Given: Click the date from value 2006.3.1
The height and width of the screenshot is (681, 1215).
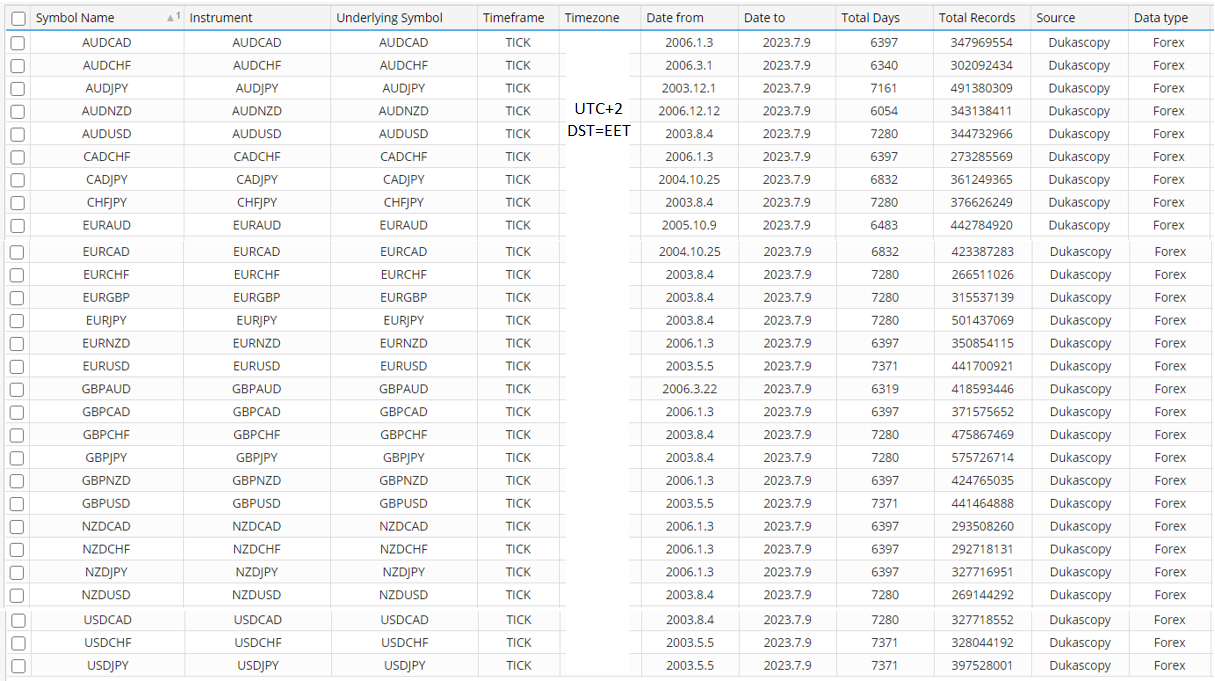Looking at the screenshot, I should [x=689, y=66].
